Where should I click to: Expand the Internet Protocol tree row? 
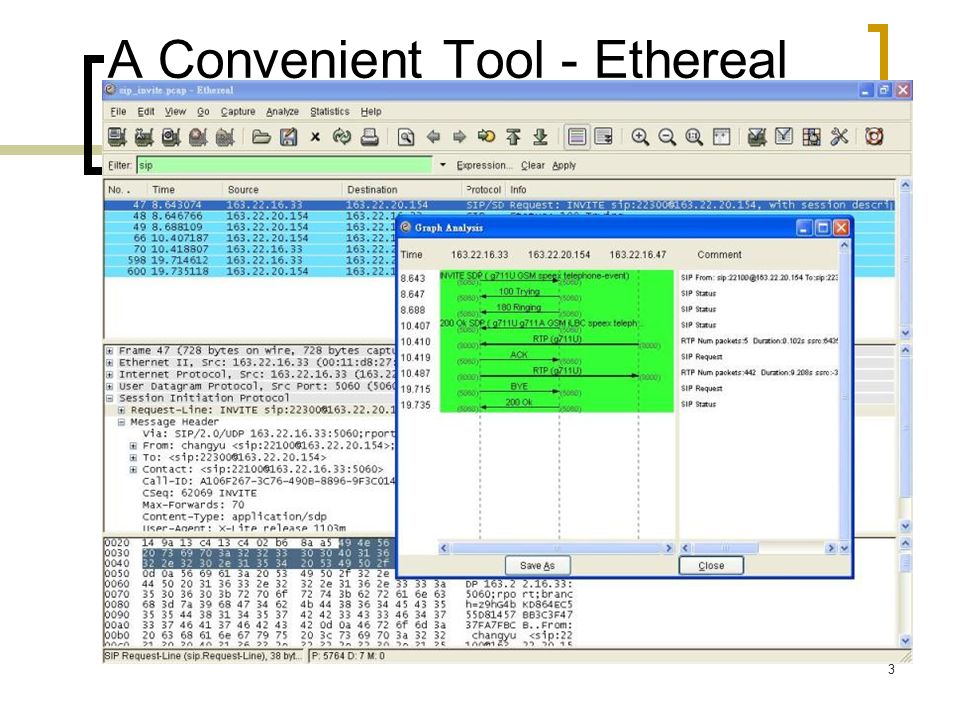pos(110,375)
